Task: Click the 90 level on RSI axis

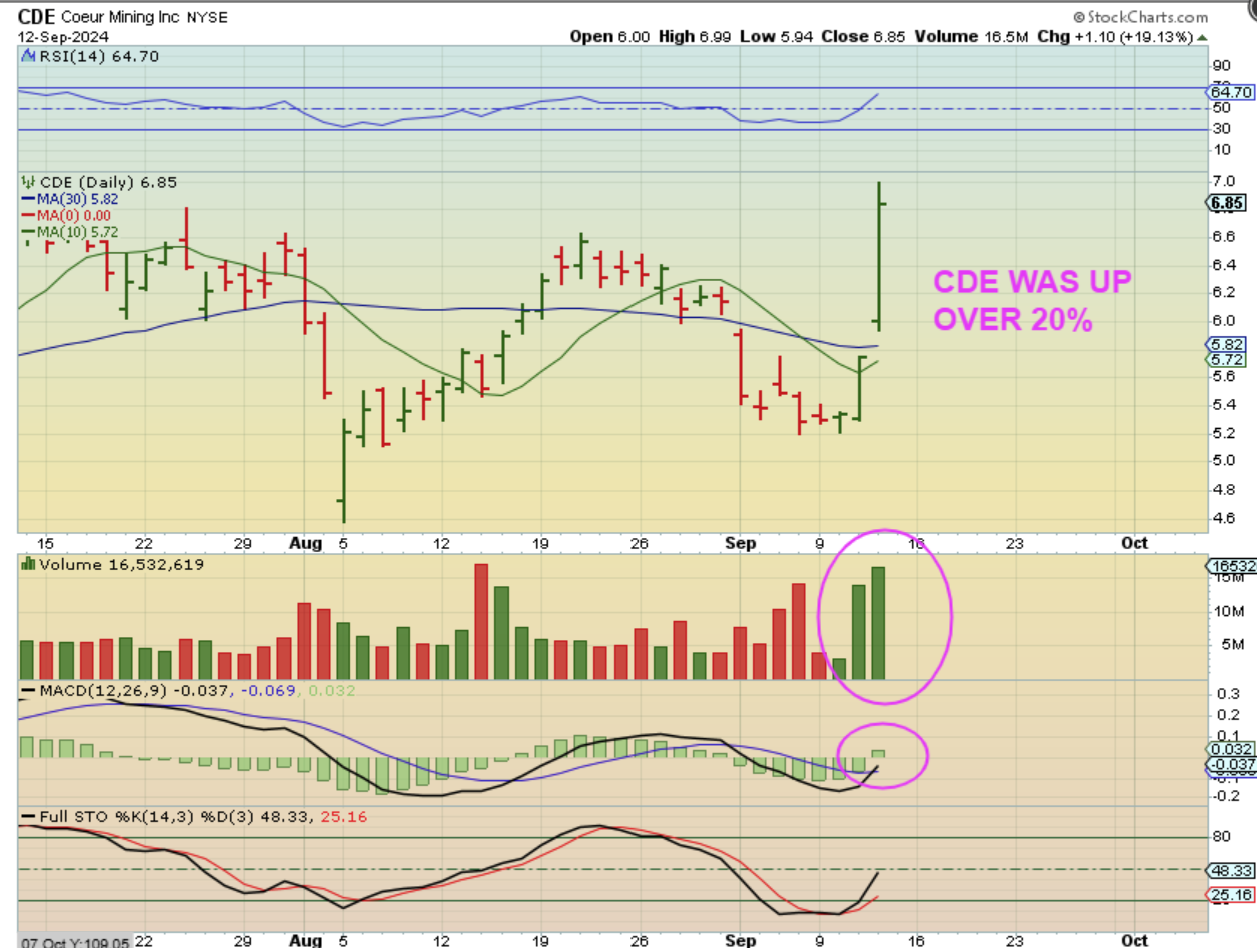Action: 1221,66
